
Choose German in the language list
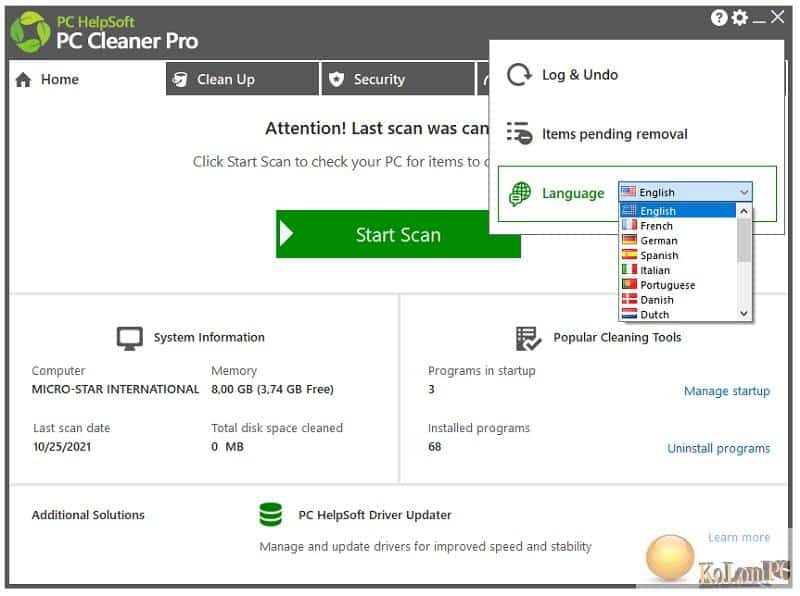click(678, 240)
